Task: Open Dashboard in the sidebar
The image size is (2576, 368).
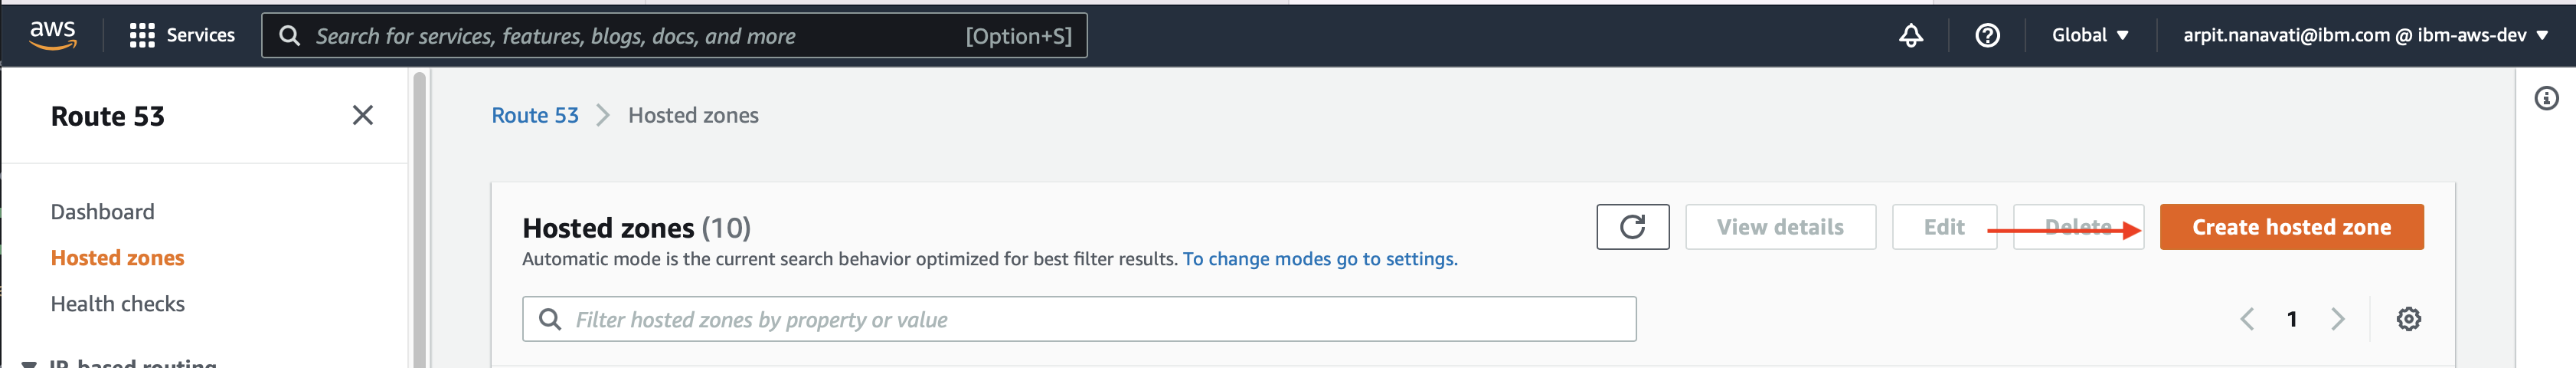Action: tap(103, 212)
